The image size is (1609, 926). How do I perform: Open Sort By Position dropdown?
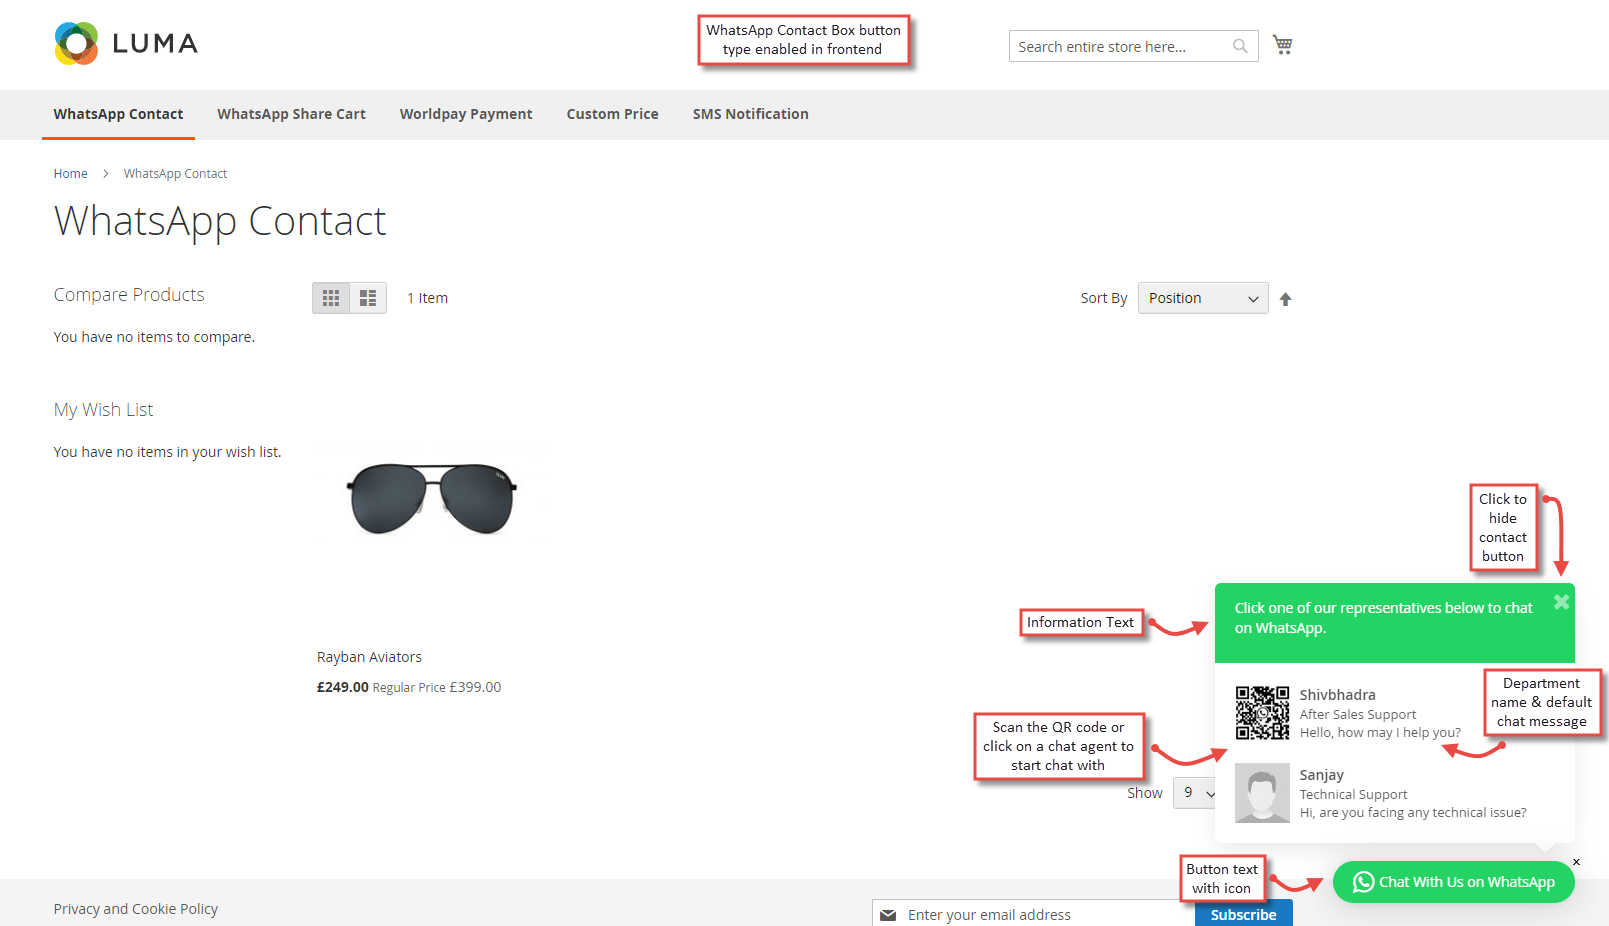tap(1203, 298)
